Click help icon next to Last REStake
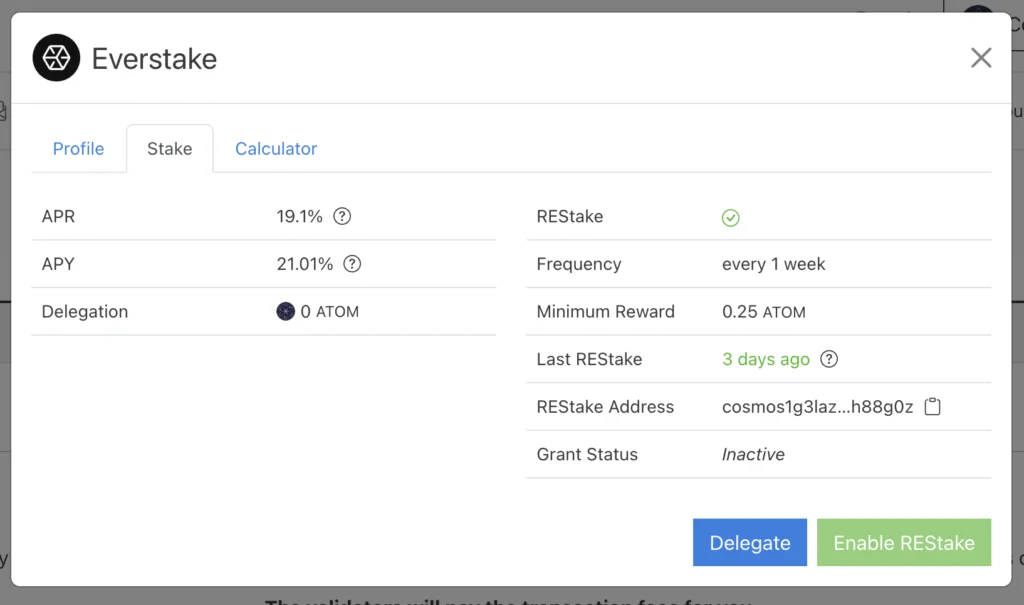1024x605 pixels. pyautogui.click(x=829, y=359)
